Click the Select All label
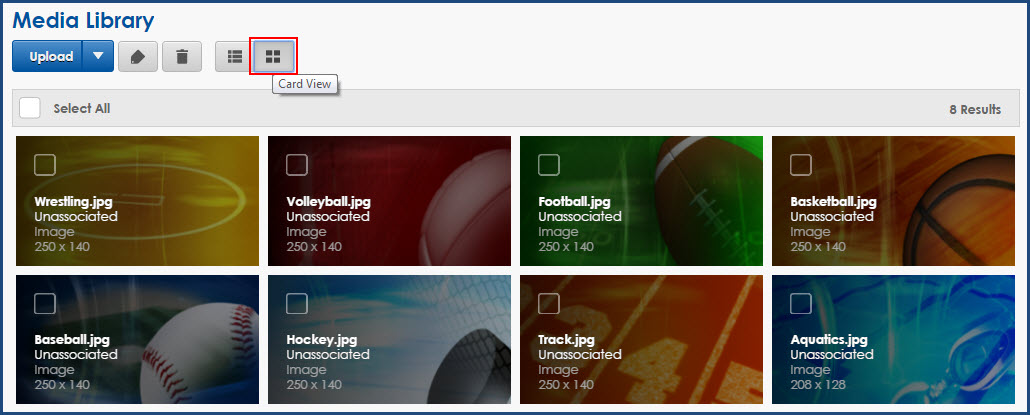Screen dimensions: 1030x415 pos(81,108)
